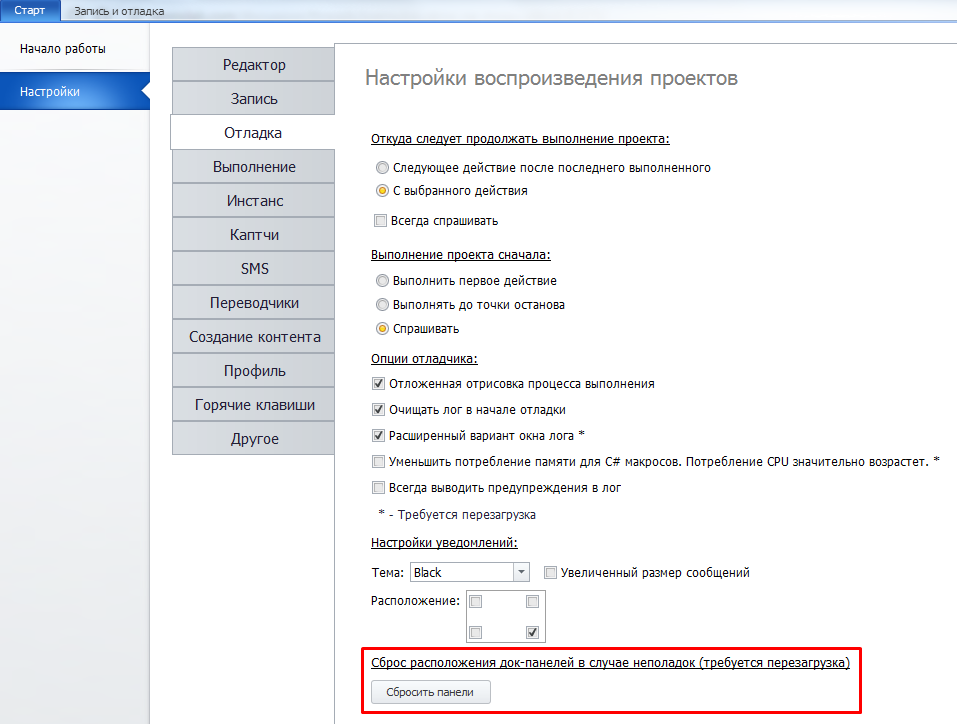Set notification position to top-right corner
This screenshot has width=957, height=724.
[x=533, y=601]
